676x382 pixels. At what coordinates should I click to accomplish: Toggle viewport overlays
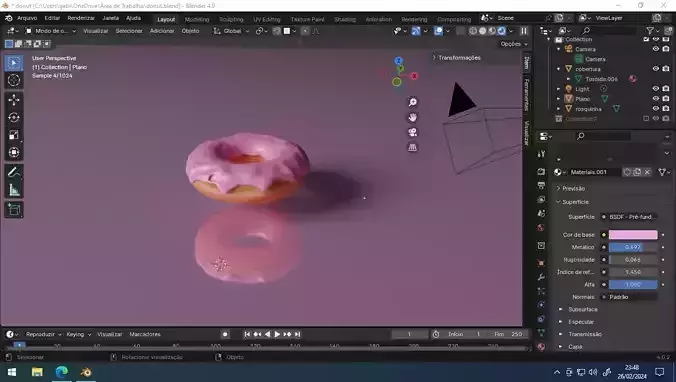[438, 31]
